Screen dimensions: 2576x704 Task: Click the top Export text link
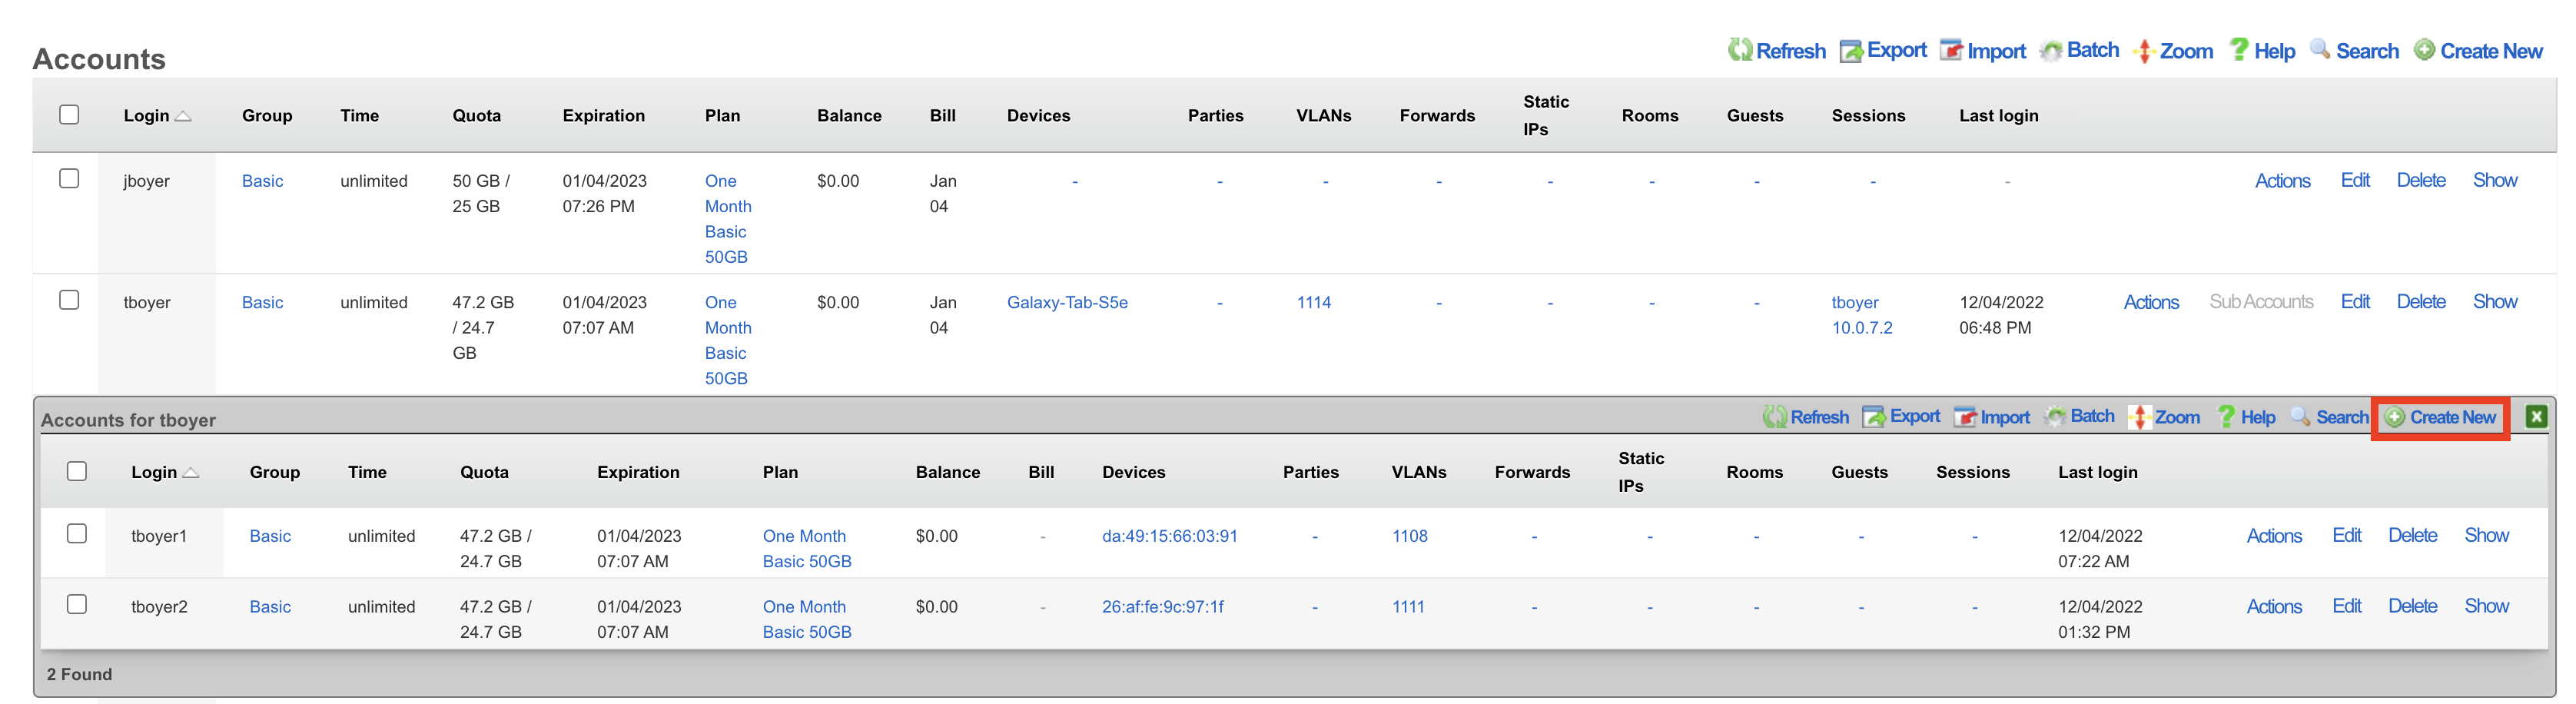click(x=1896, y=50)
